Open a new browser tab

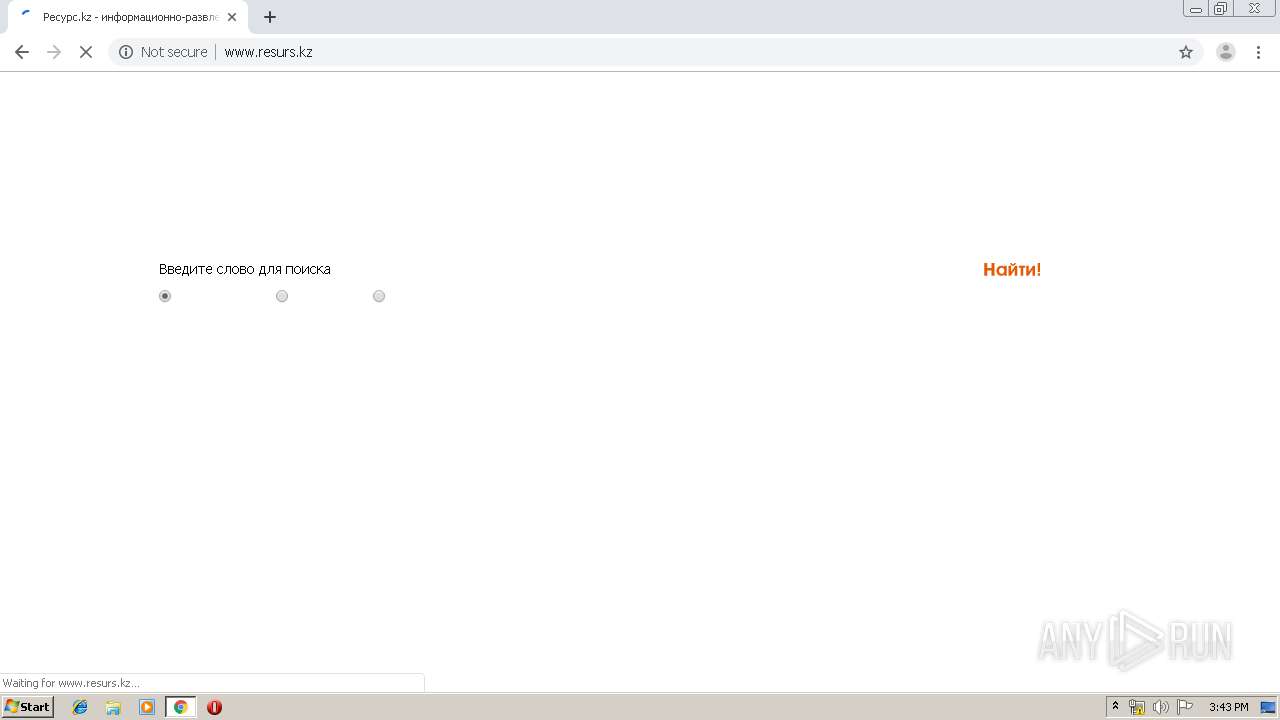pyautogui.click(x=270, y=17)
